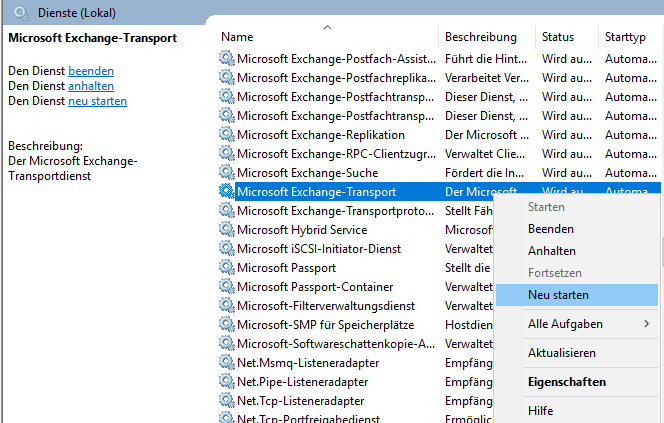Choose Beenden in the context menu
Viewport: 664px width, 423px height.
(x=576, y=229)
